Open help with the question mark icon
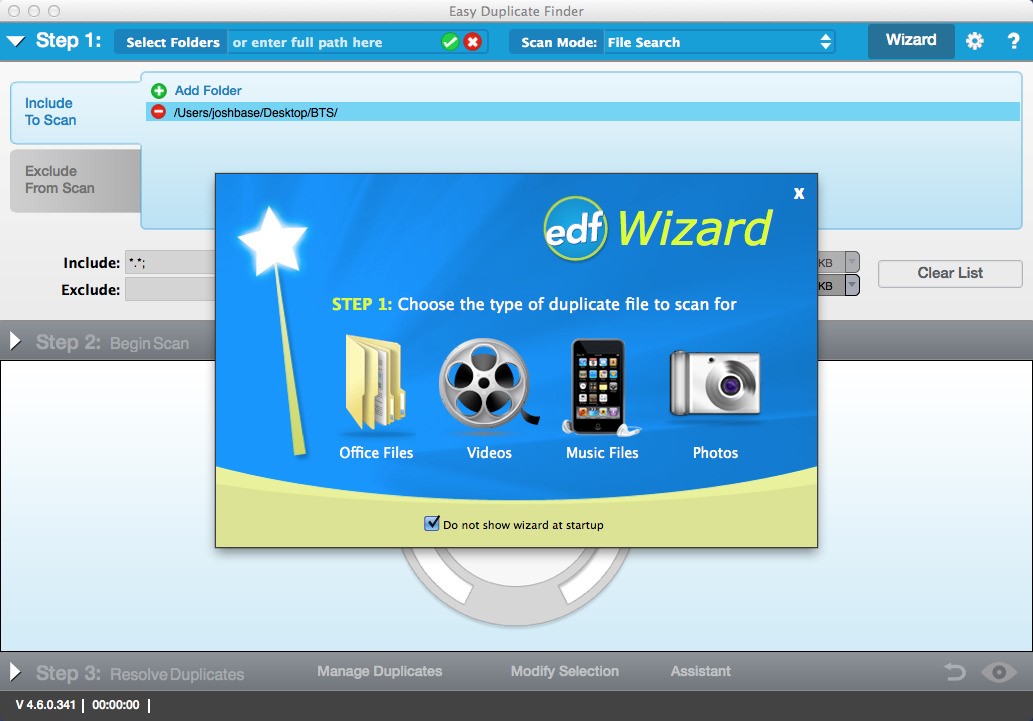Image resolution: width=1033 pixels, height=721 pixels. [1013, 41]
